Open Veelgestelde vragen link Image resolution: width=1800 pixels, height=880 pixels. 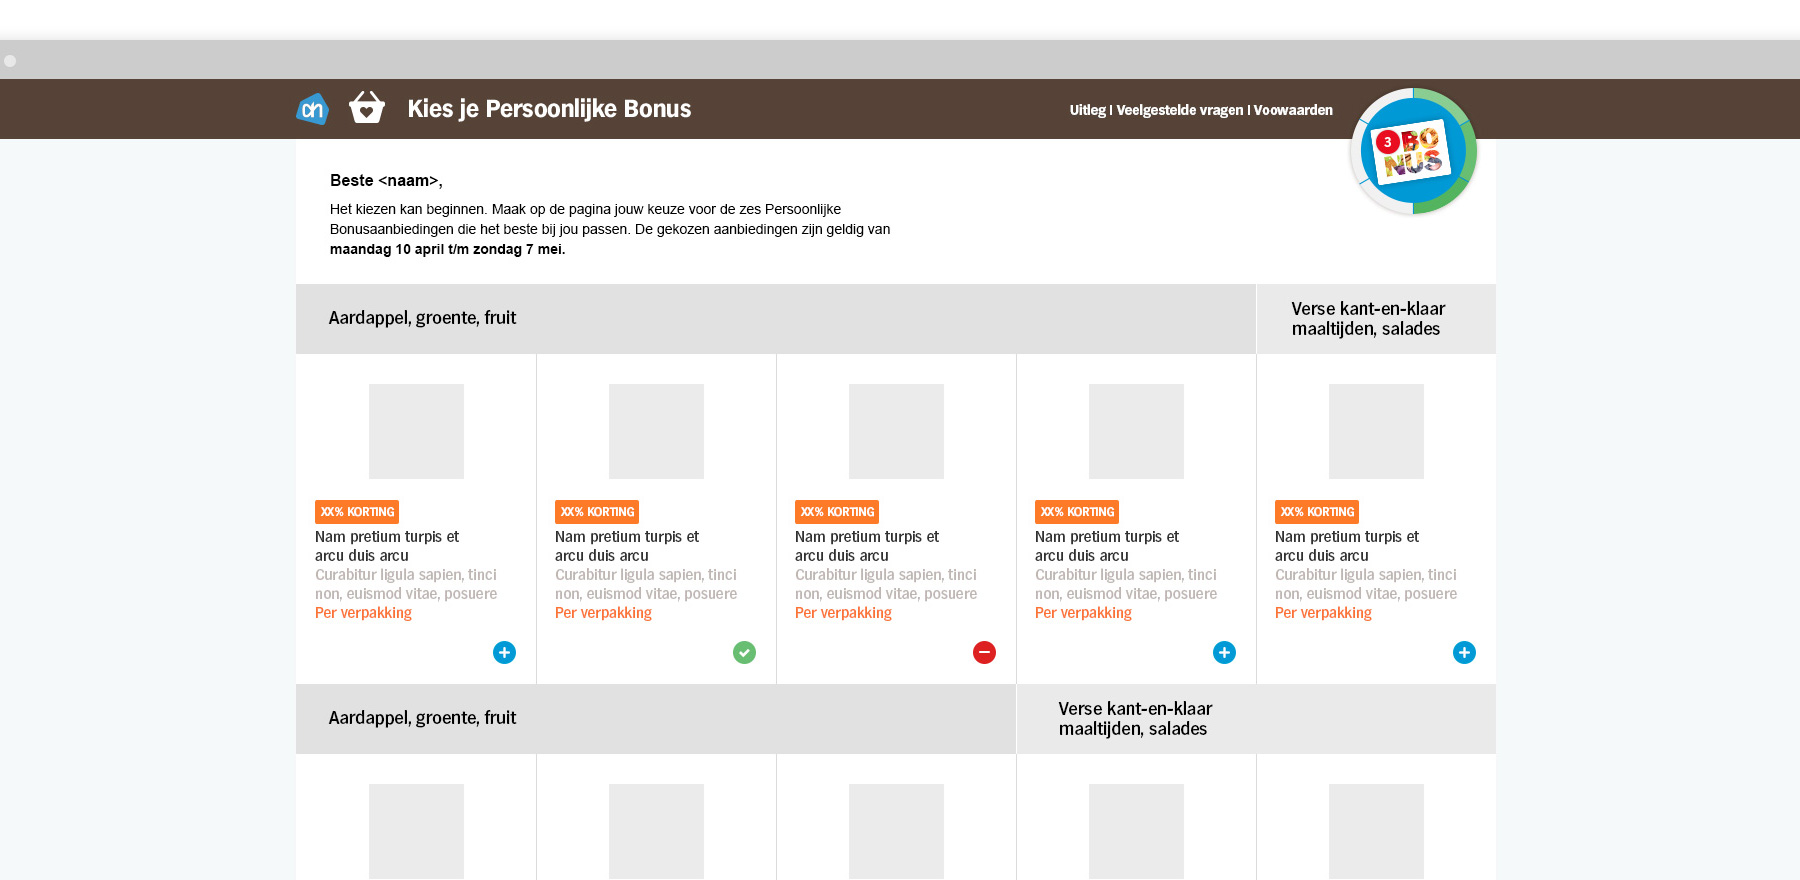1179,110
